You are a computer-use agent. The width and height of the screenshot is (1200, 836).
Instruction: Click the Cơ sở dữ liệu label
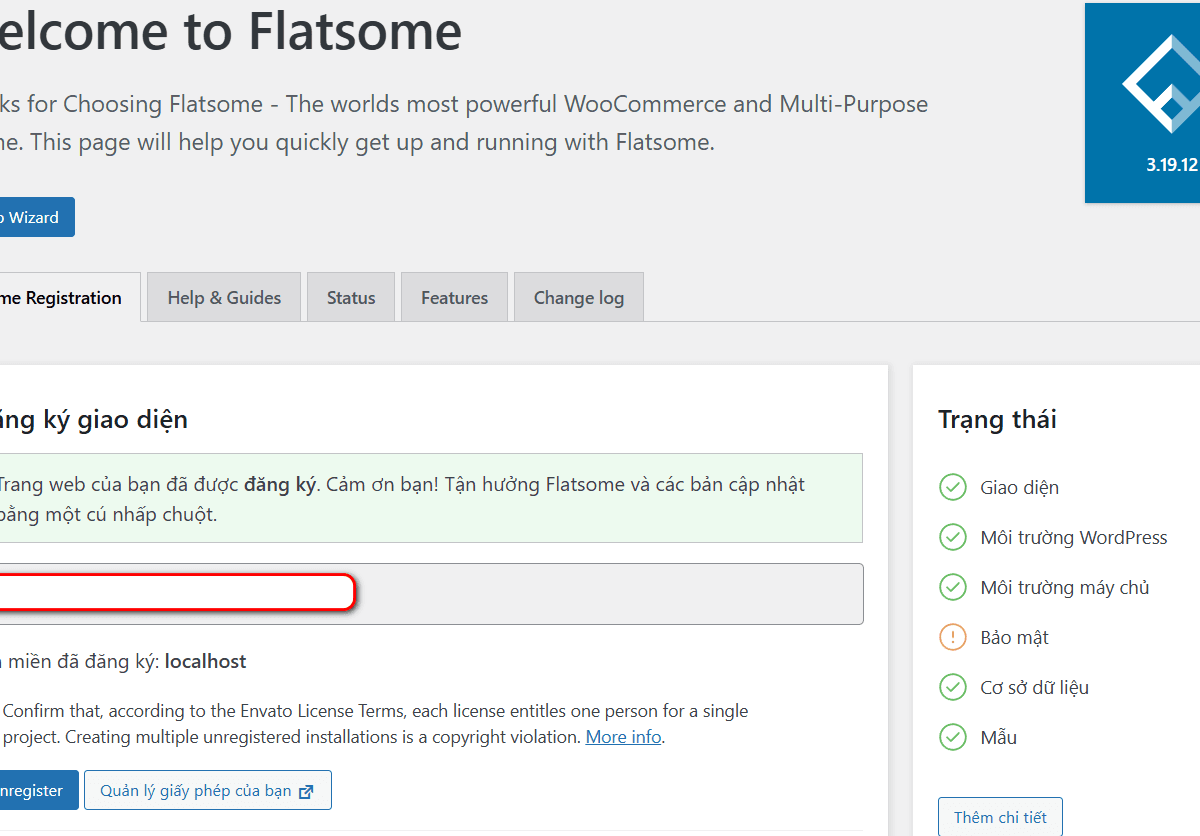[x=1034, y=688]
